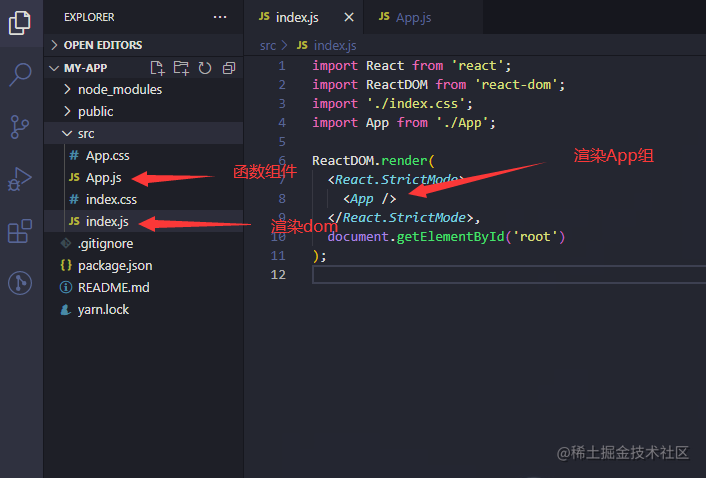Open Explorer more actions ellipsis

click(x=220, y=17)
